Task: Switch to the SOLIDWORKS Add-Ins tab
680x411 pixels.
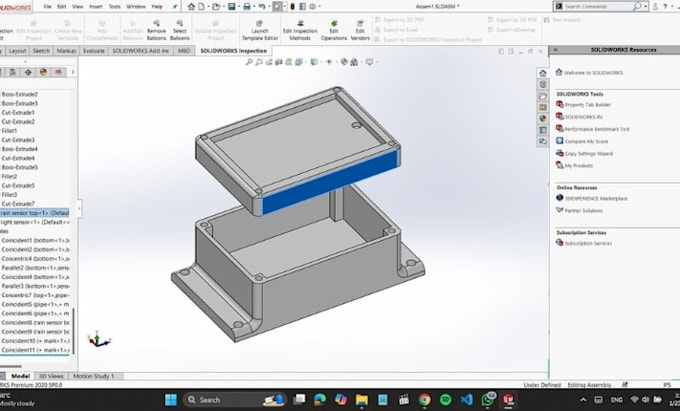Action: pyautogui.click(x=141, y=51)
